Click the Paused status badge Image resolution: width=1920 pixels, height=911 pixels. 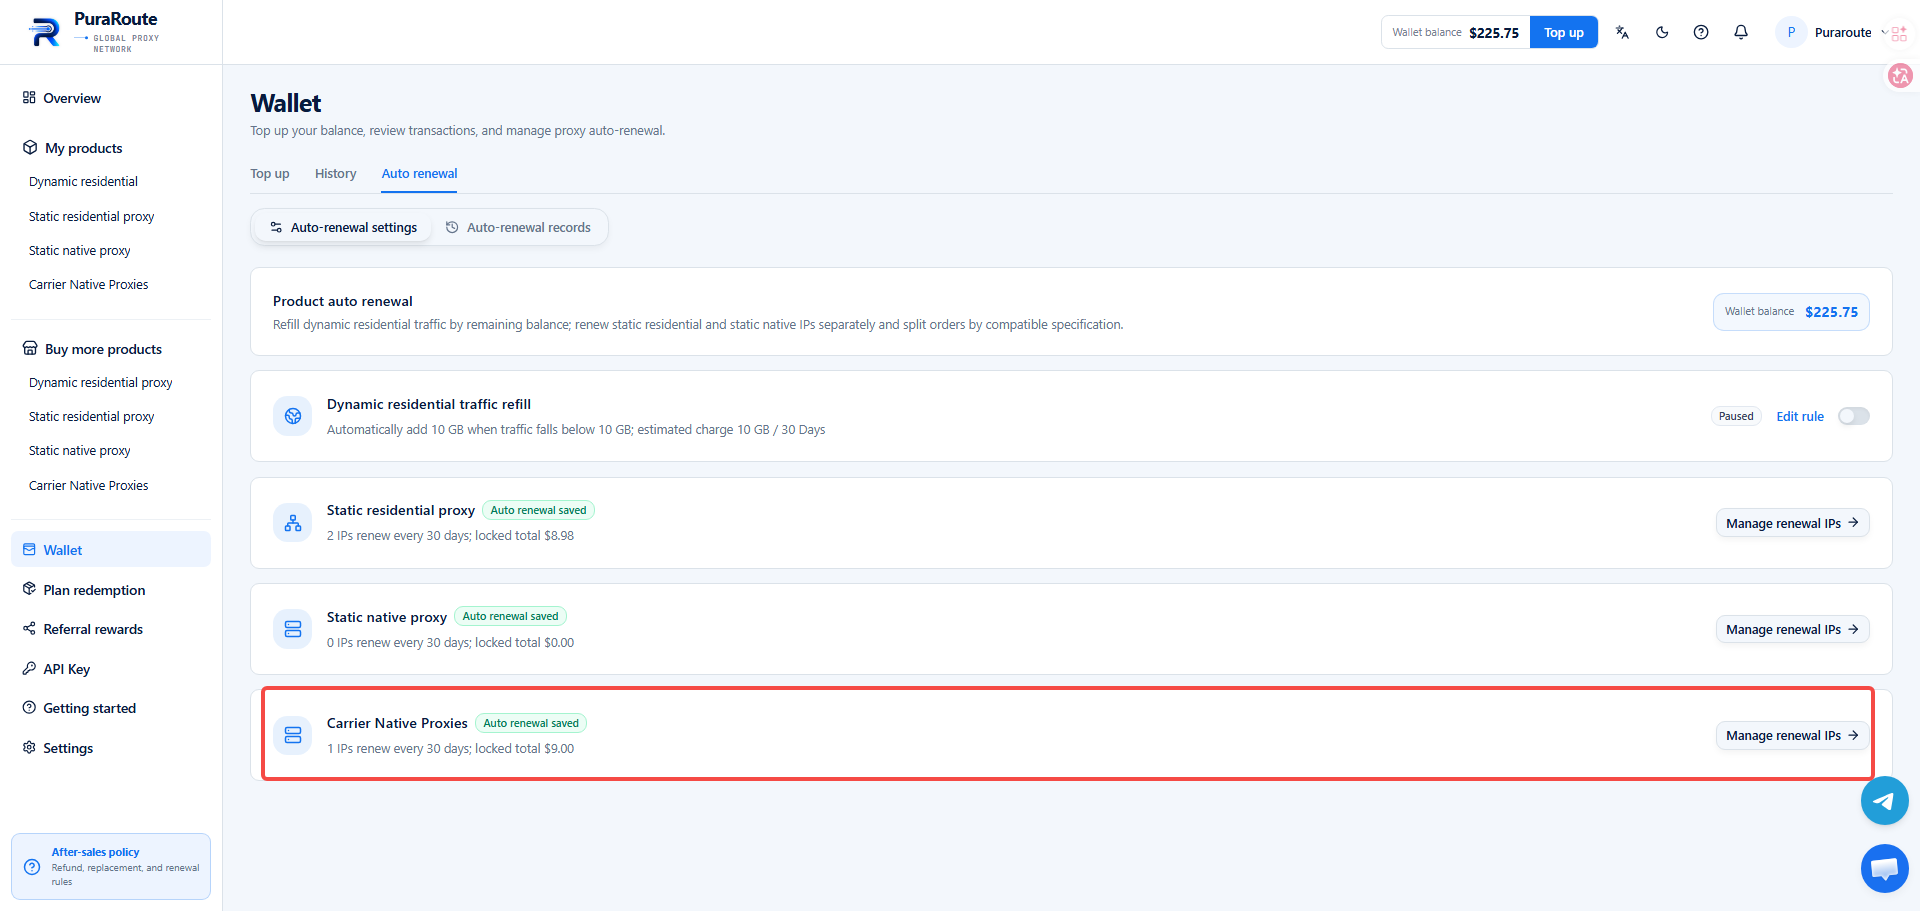pos(1736,416)
